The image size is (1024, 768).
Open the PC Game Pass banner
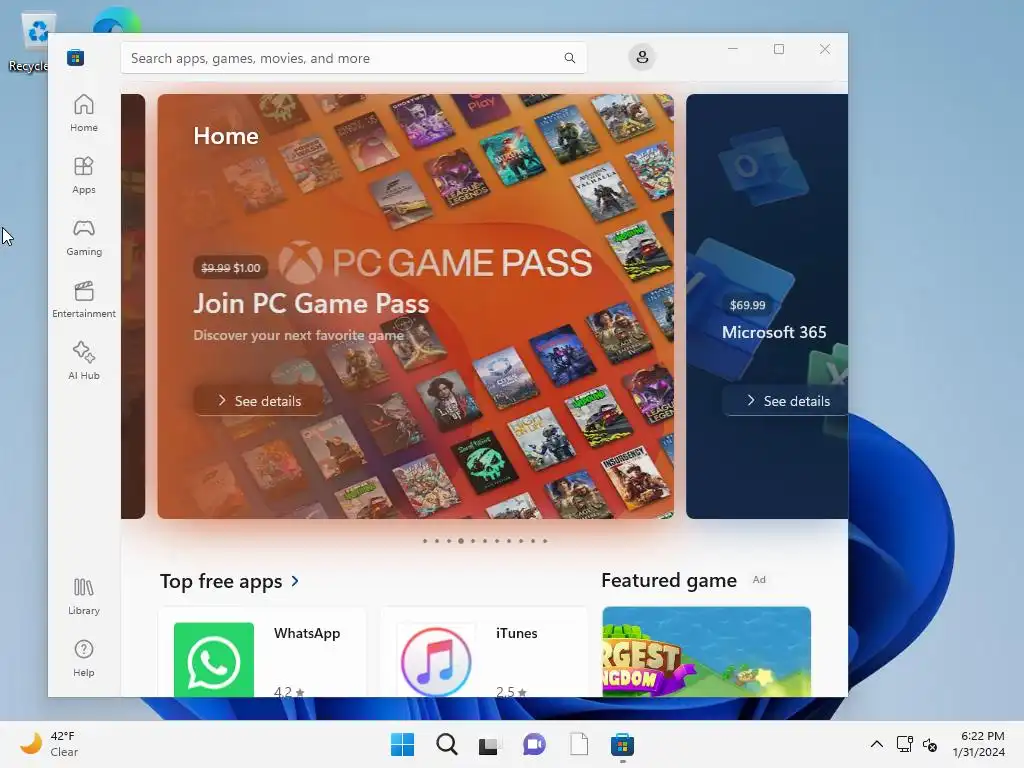(415, 306)
